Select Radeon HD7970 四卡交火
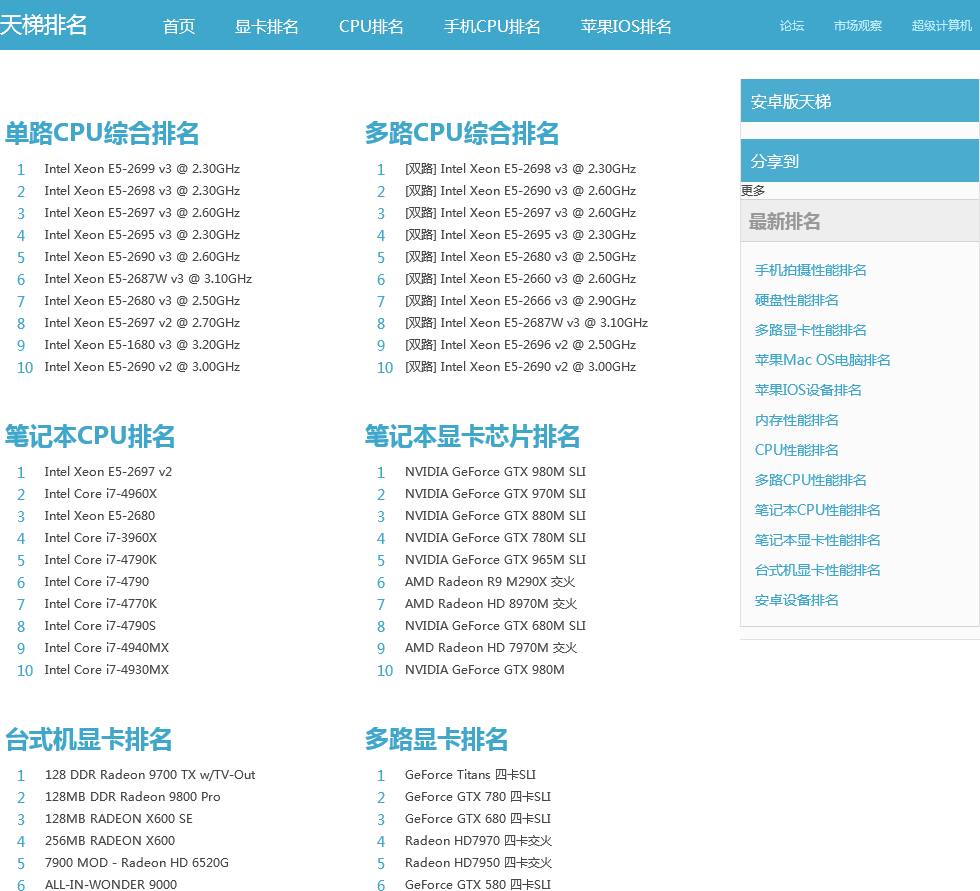The width and height of the screenshot is (980, 891). pyautogui.click(x=479, y=840)
